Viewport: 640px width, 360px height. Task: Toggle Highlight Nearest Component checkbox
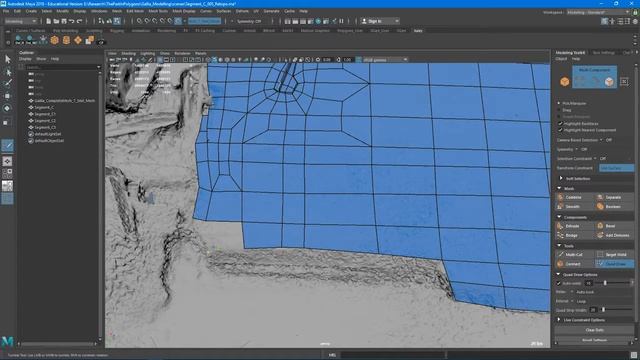560,130
